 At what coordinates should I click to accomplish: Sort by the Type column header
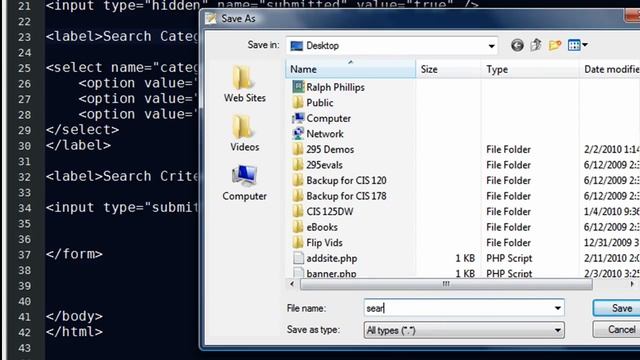[x=530, y=69]
